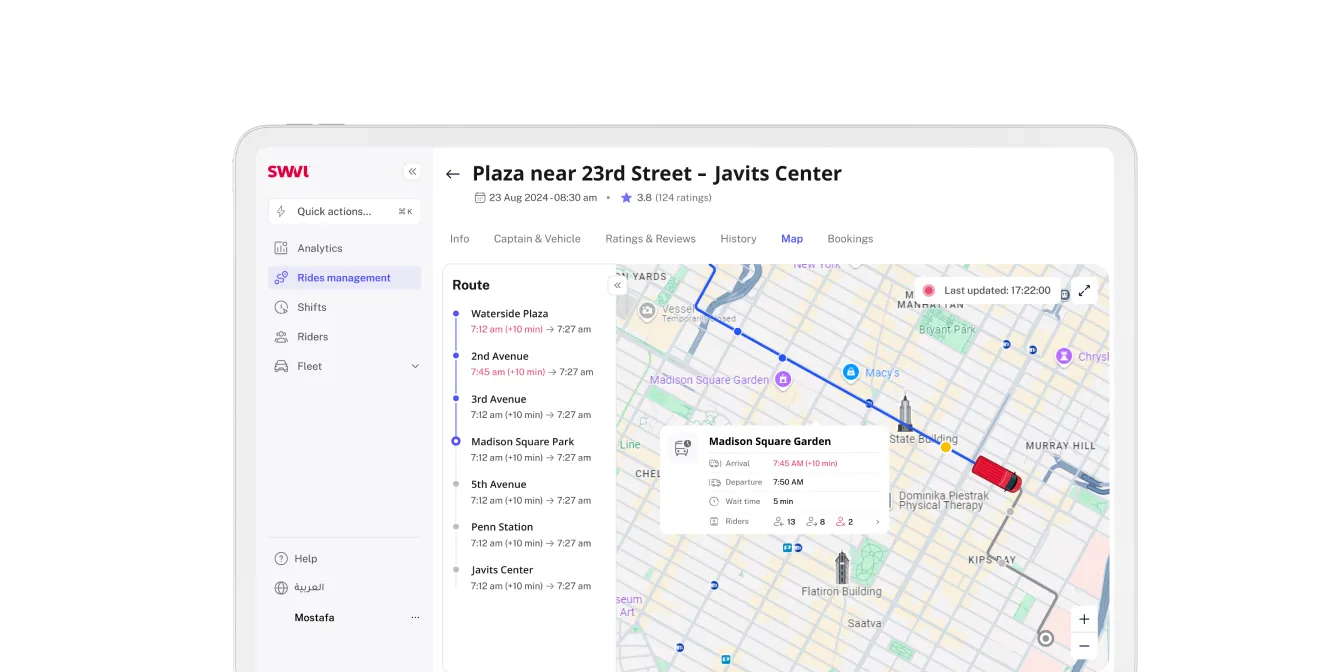Click the Empire State Building landmark icon
The image size is (1344, 672).
click(905, 412)
